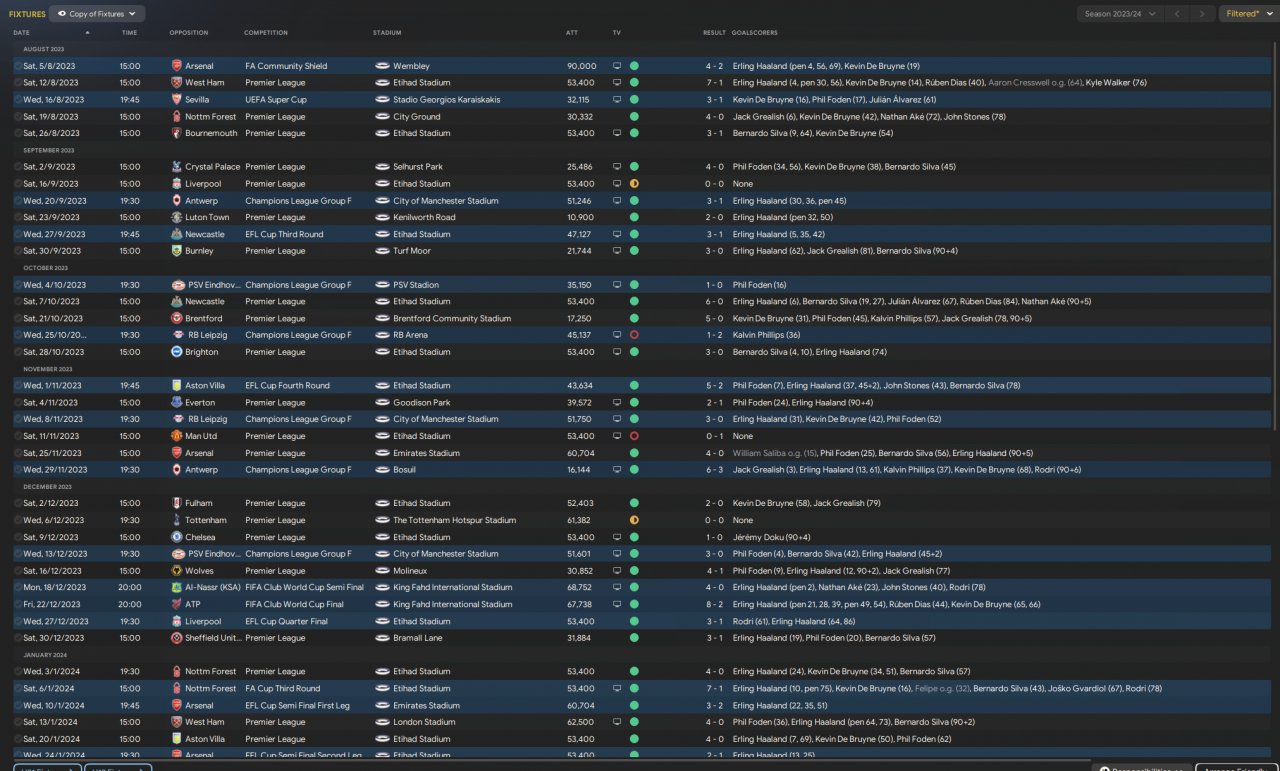Click the Sevilla club badge
1280x771 pixels.
tap(177, 100)
